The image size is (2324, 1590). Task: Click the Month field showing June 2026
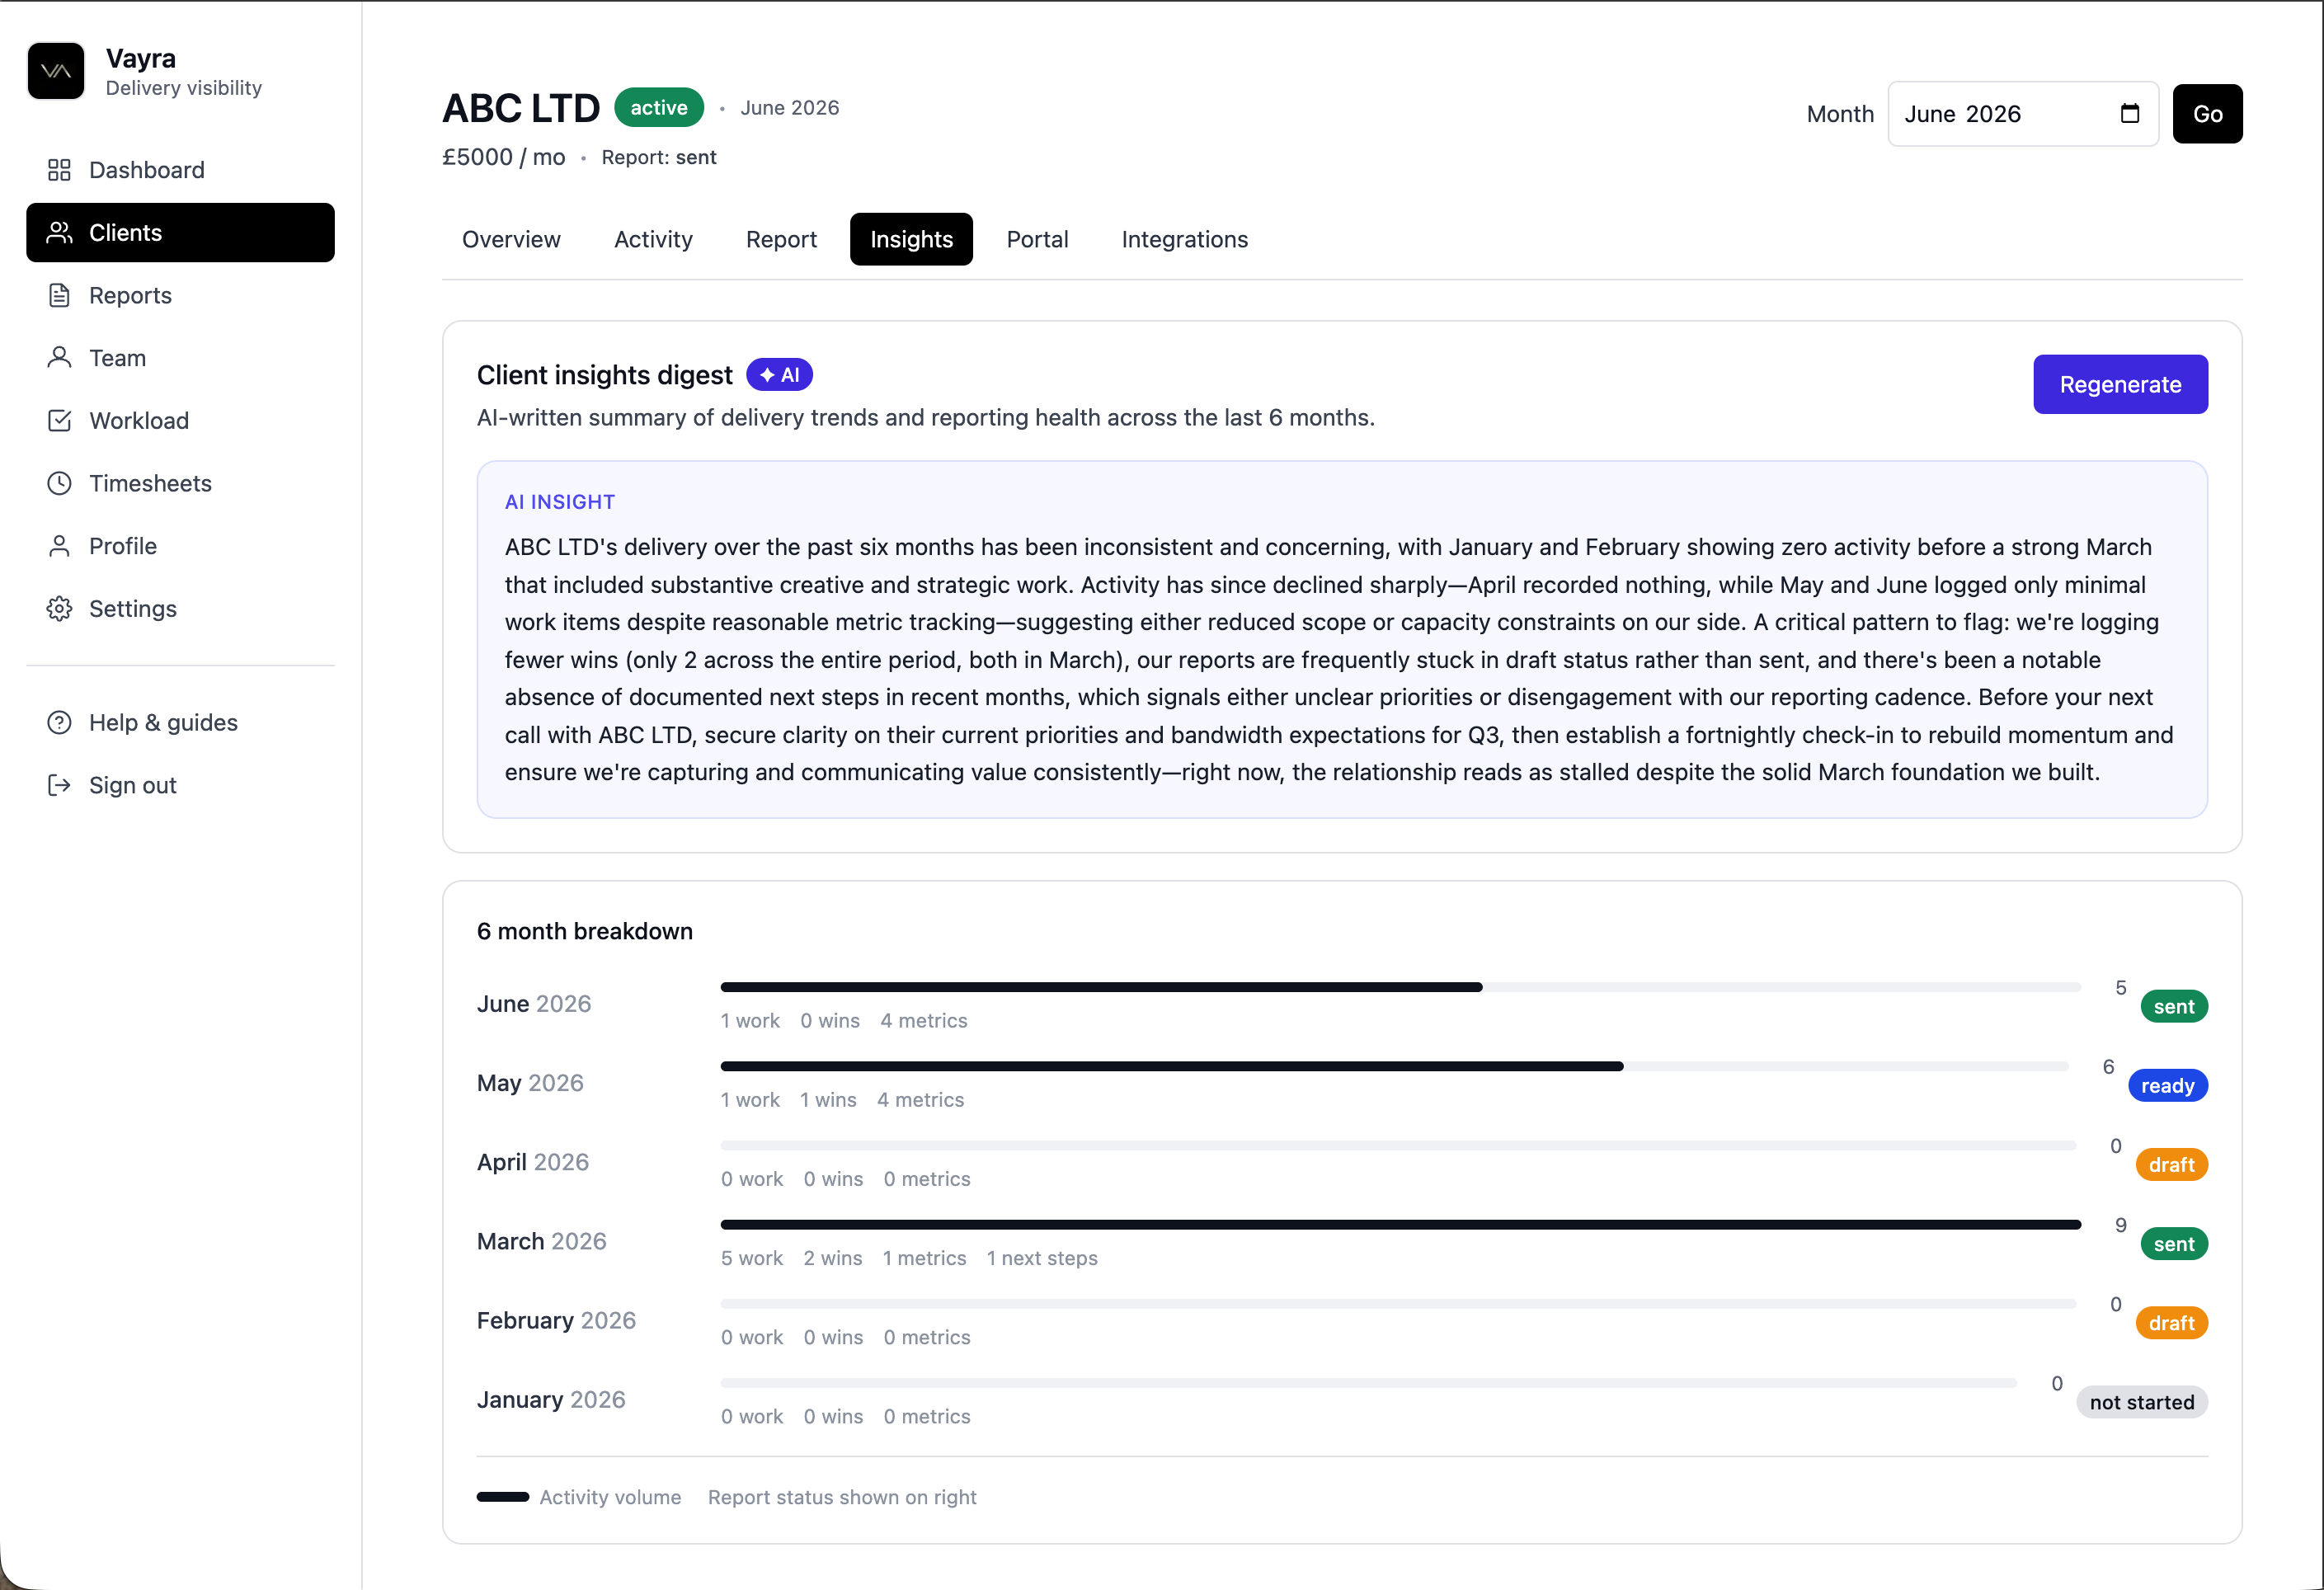tap(2022, 114)
